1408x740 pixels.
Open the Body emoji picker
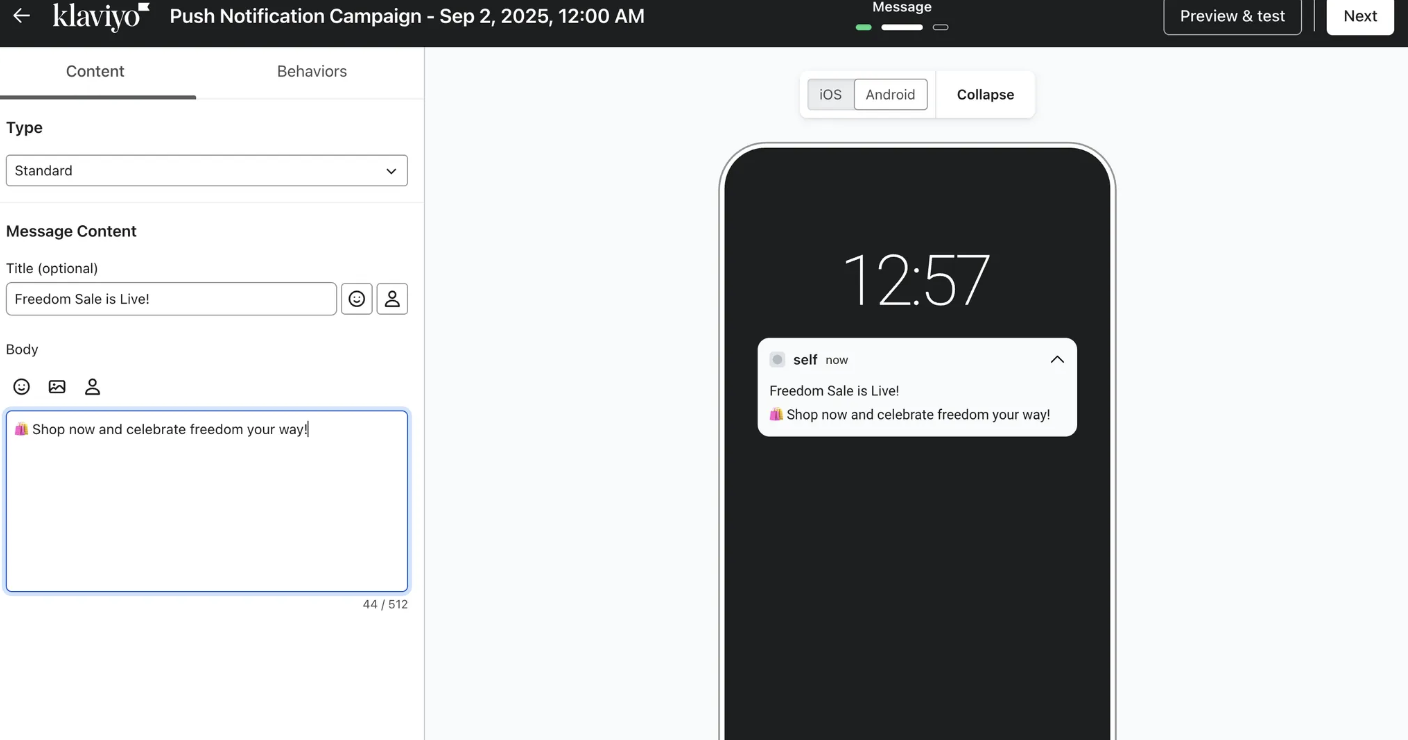click(21, 387)
